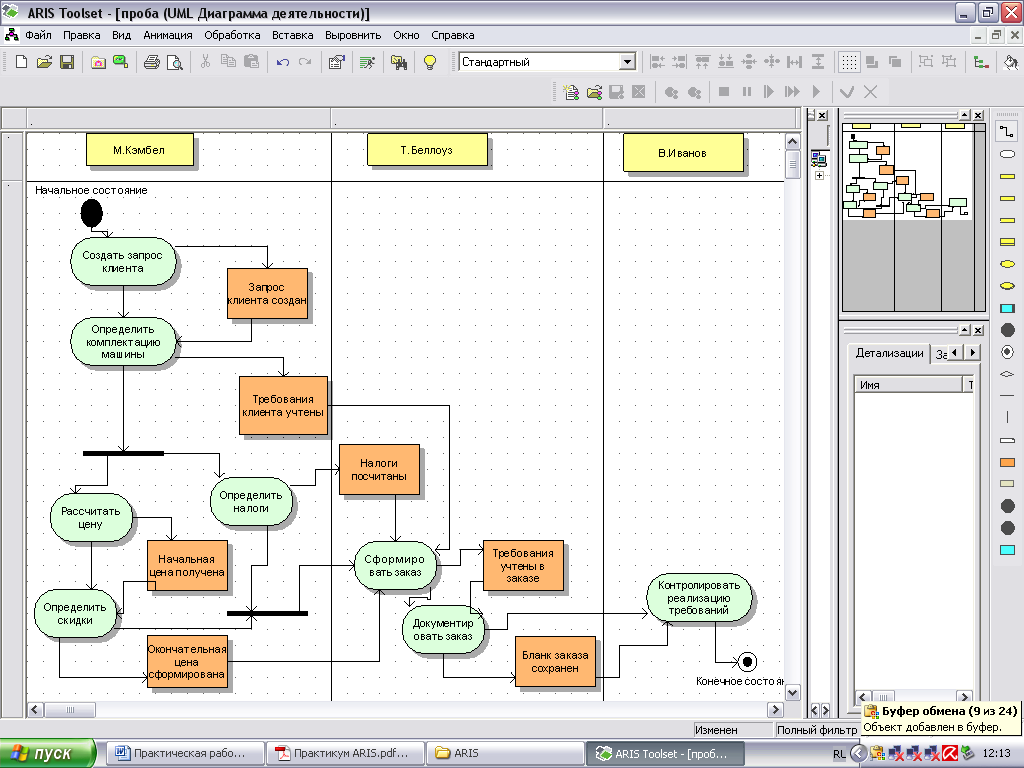Select the connection line tool in palette
The image size is (1024, 768).
1007,131
